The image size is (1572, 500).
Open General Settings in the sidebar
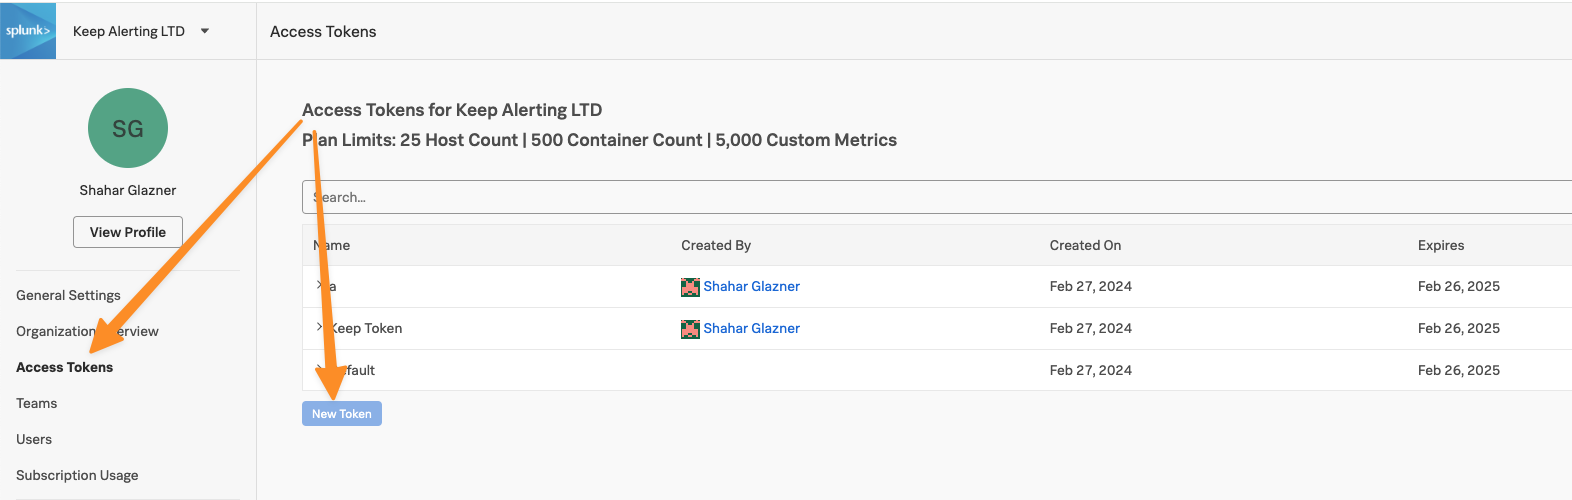click(x=68, y=295)
